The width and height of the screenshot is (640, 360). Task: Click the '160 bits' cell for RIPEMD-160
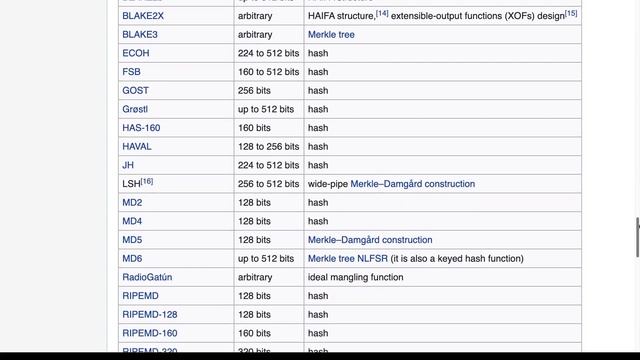click(x=269, y=333)
